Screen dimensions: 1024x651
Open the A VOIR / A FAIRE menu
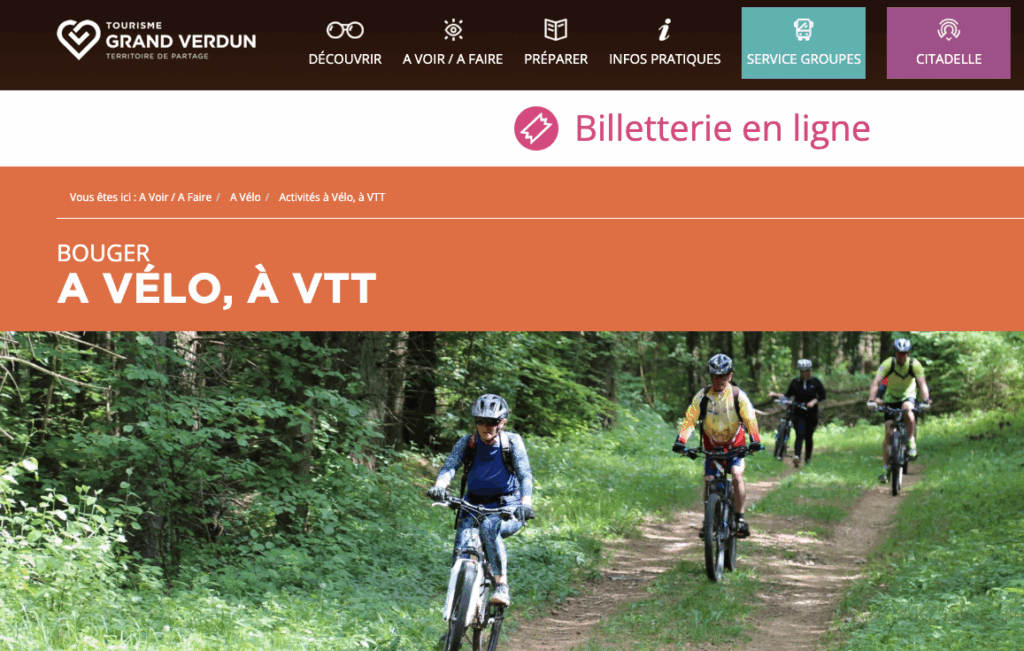(x=453, y=59)
